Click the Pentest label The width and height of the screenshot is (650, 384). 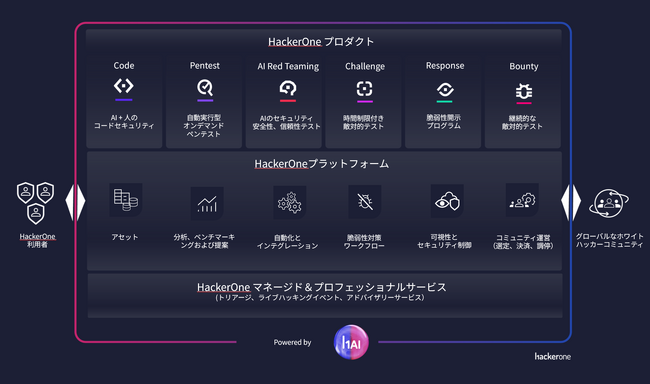pos(205,66)
